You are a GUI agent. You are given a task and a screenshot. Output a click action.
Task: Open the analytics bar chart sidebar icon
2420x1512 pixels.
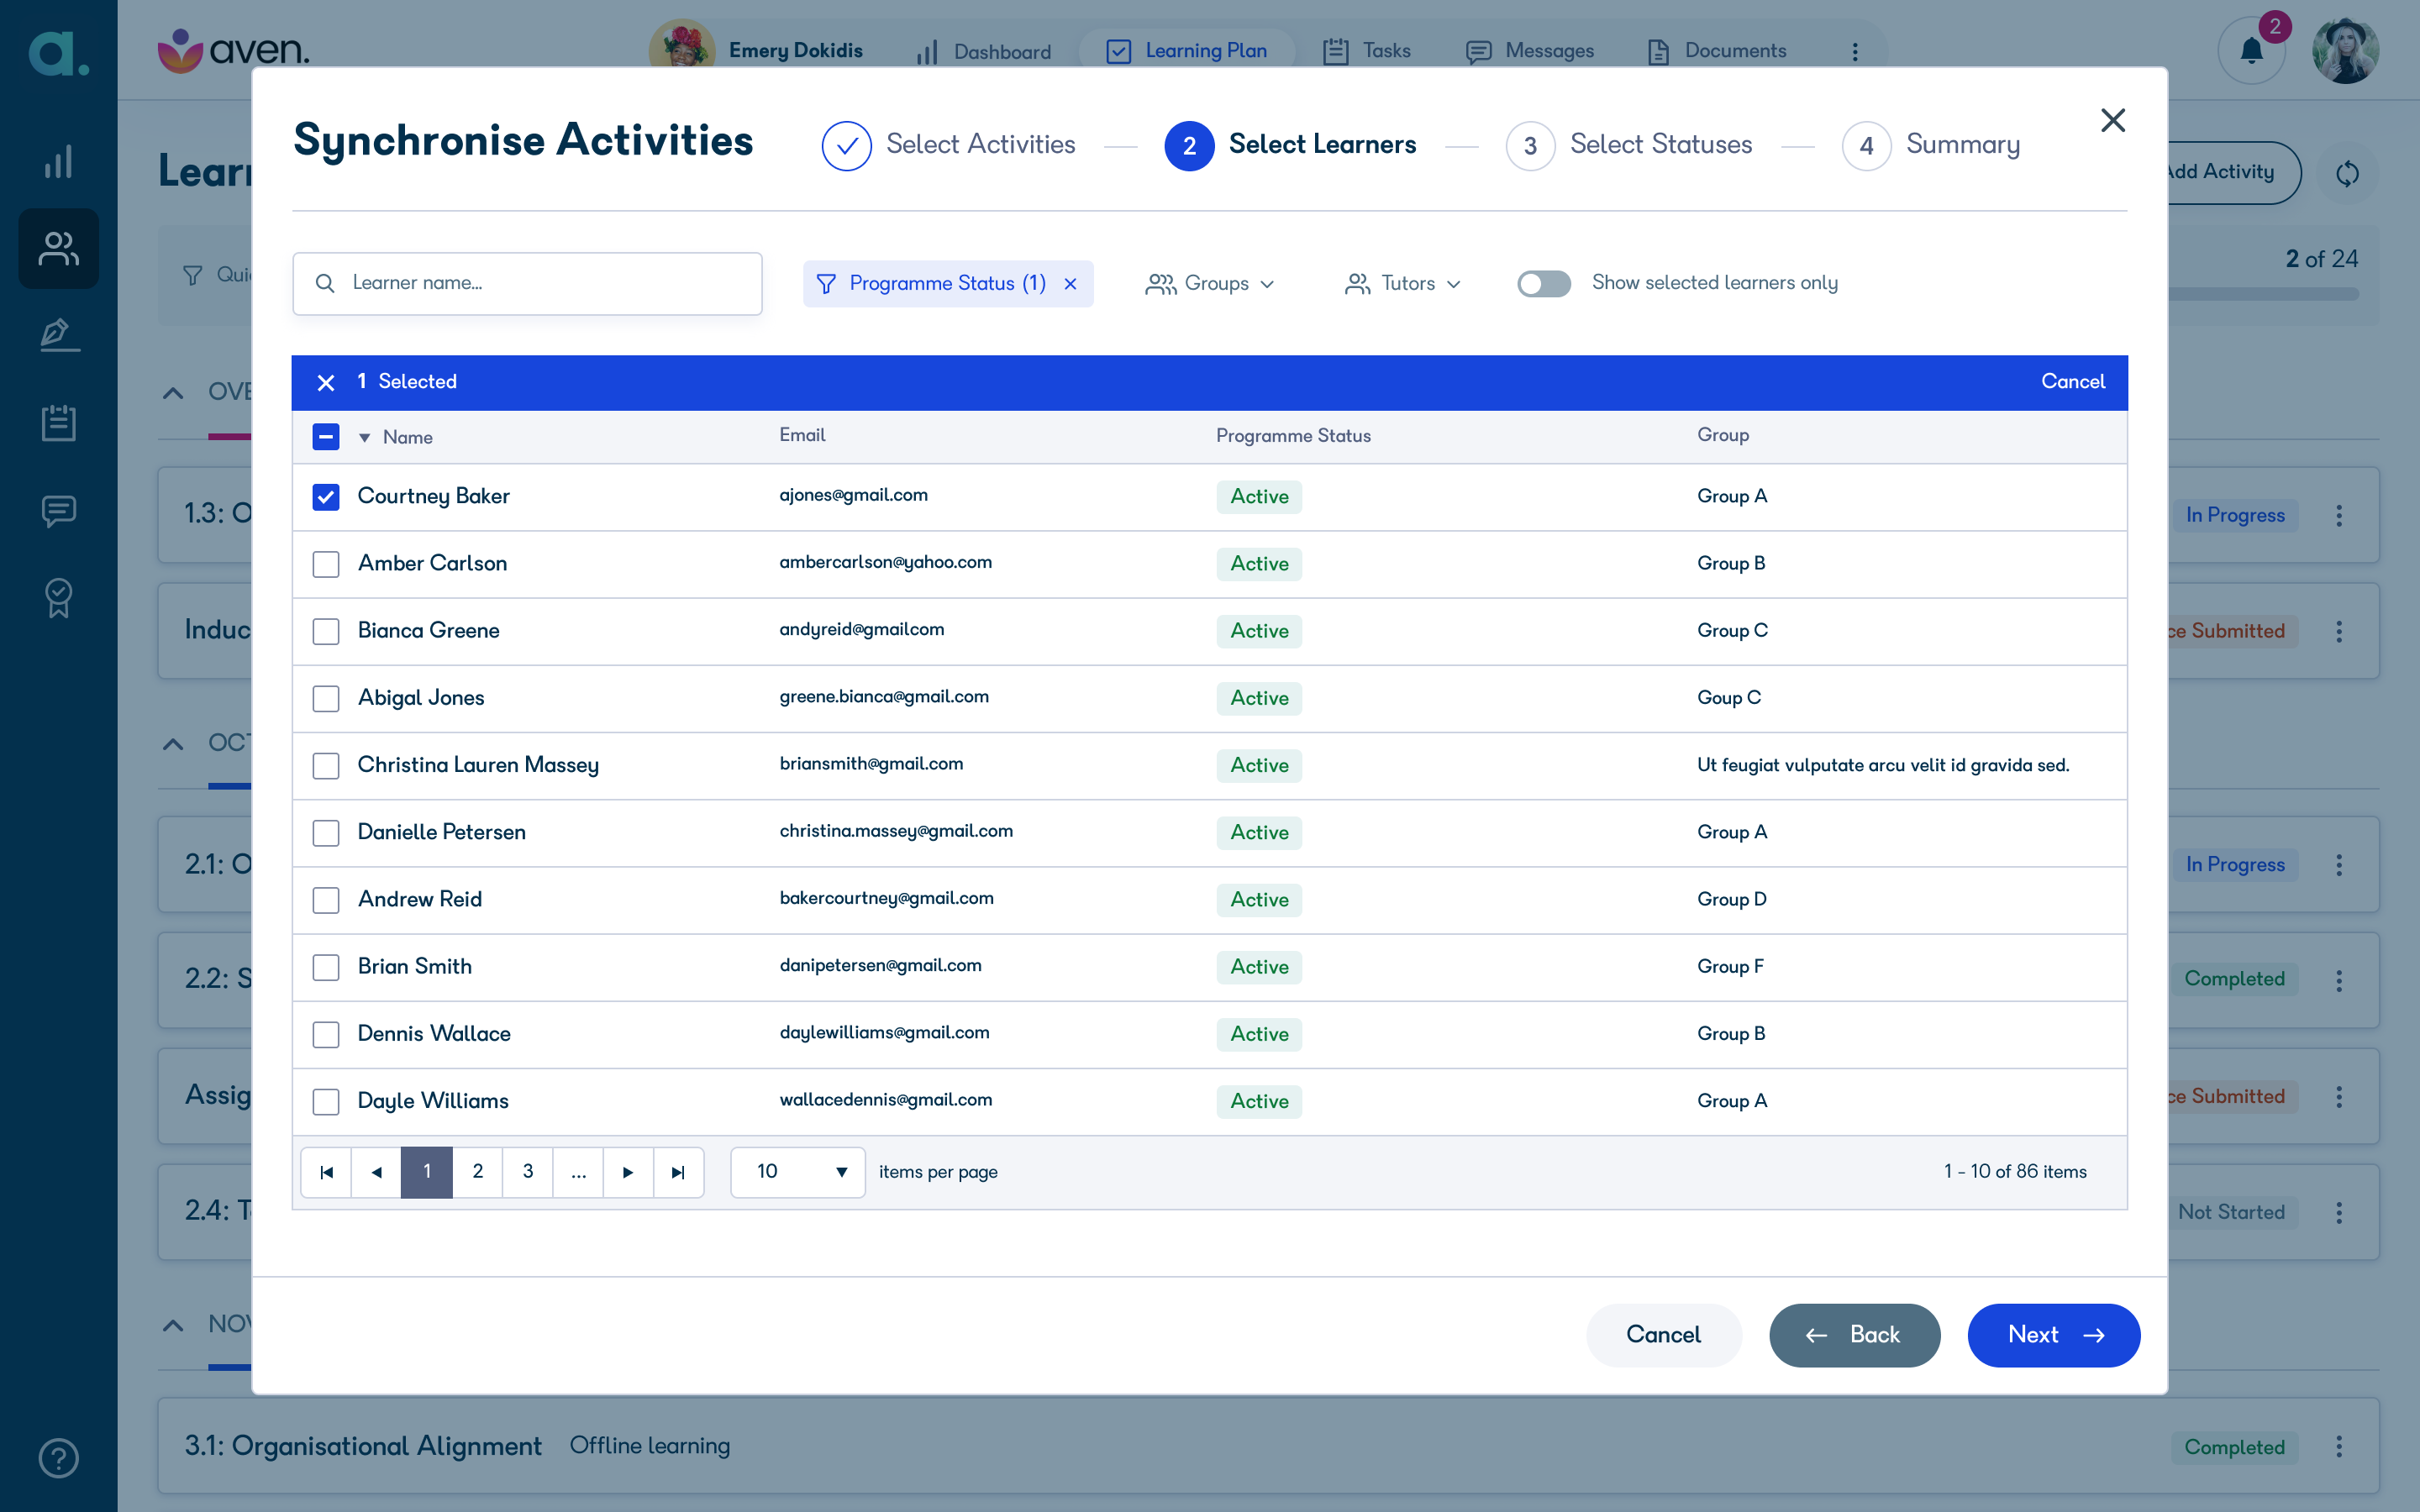pyautogui.click(x=58, y=161)
